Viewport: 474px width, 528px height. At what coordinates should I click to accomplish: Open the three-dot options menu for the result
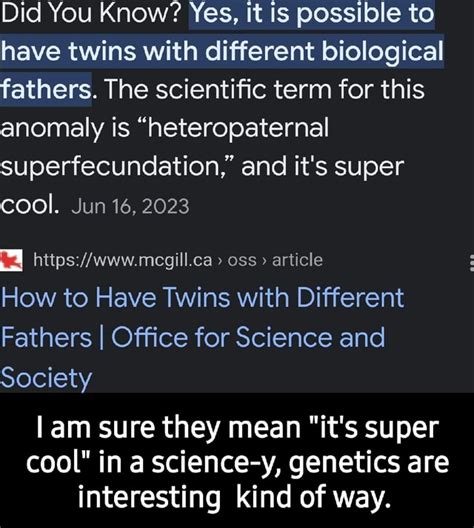pyautogui.click(x=472, y=263)
